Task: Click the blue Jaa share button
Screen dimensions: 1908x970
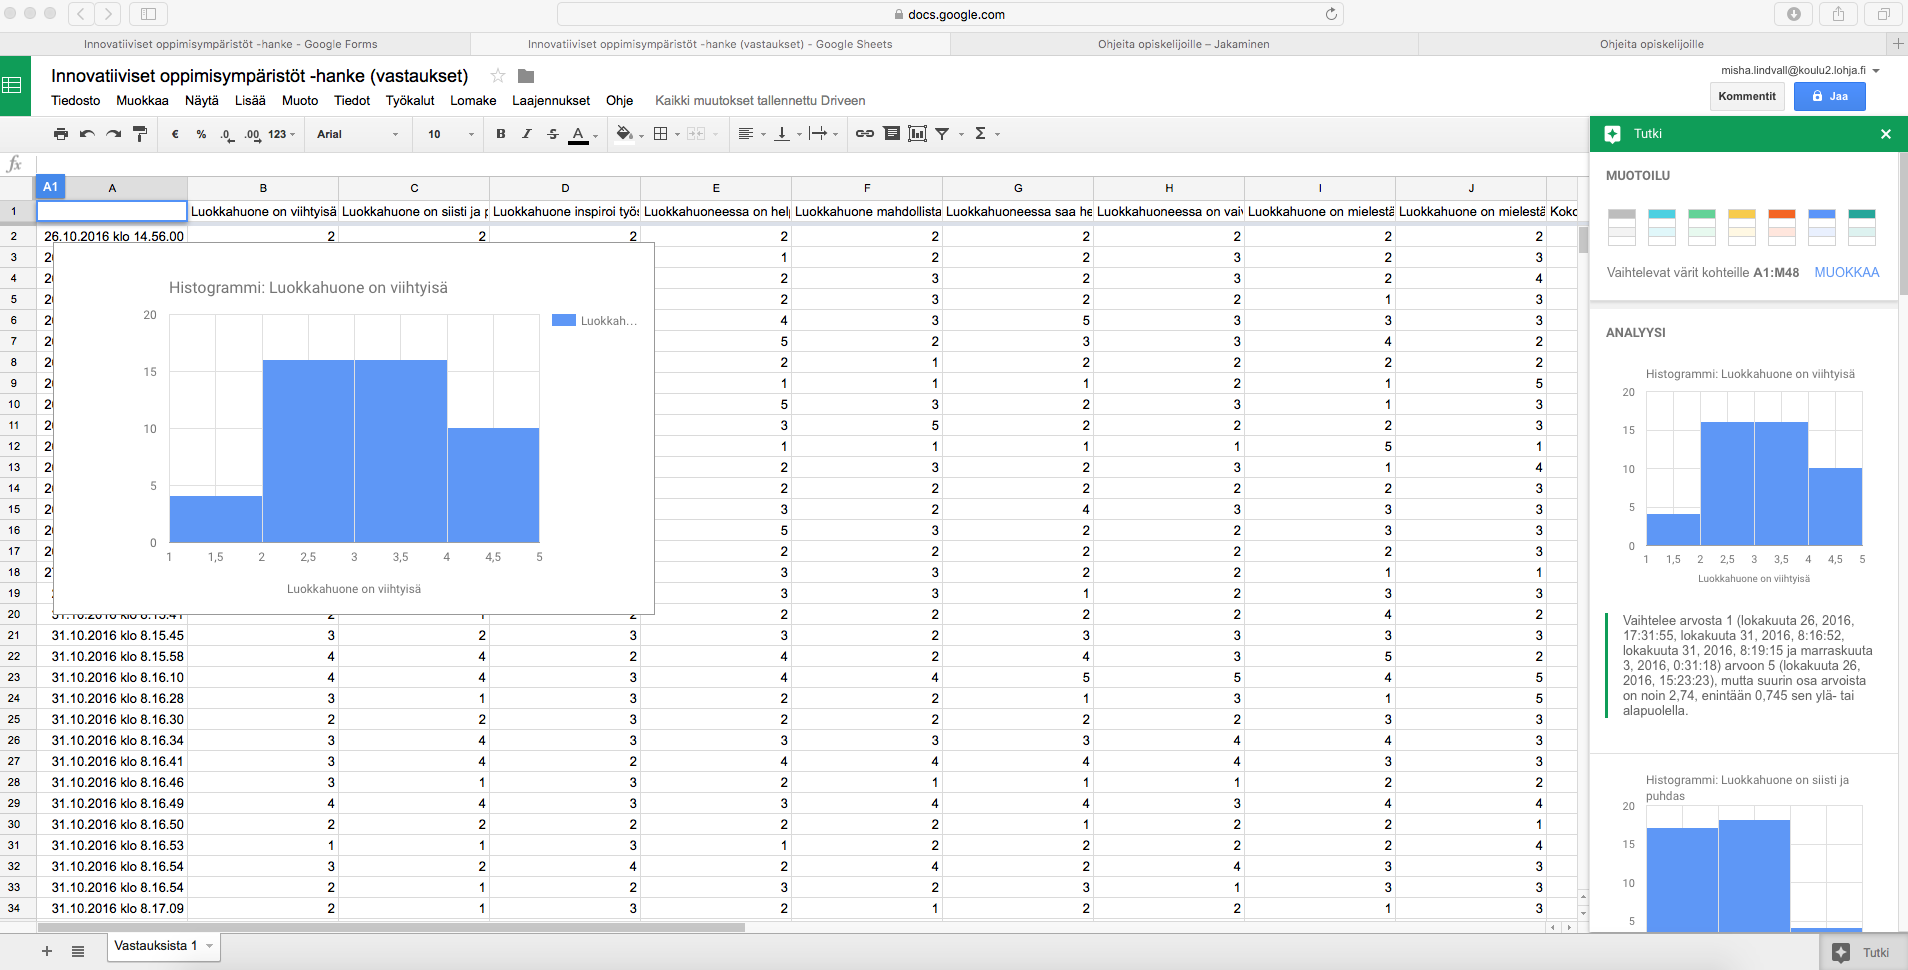Action: point(1829,96)
